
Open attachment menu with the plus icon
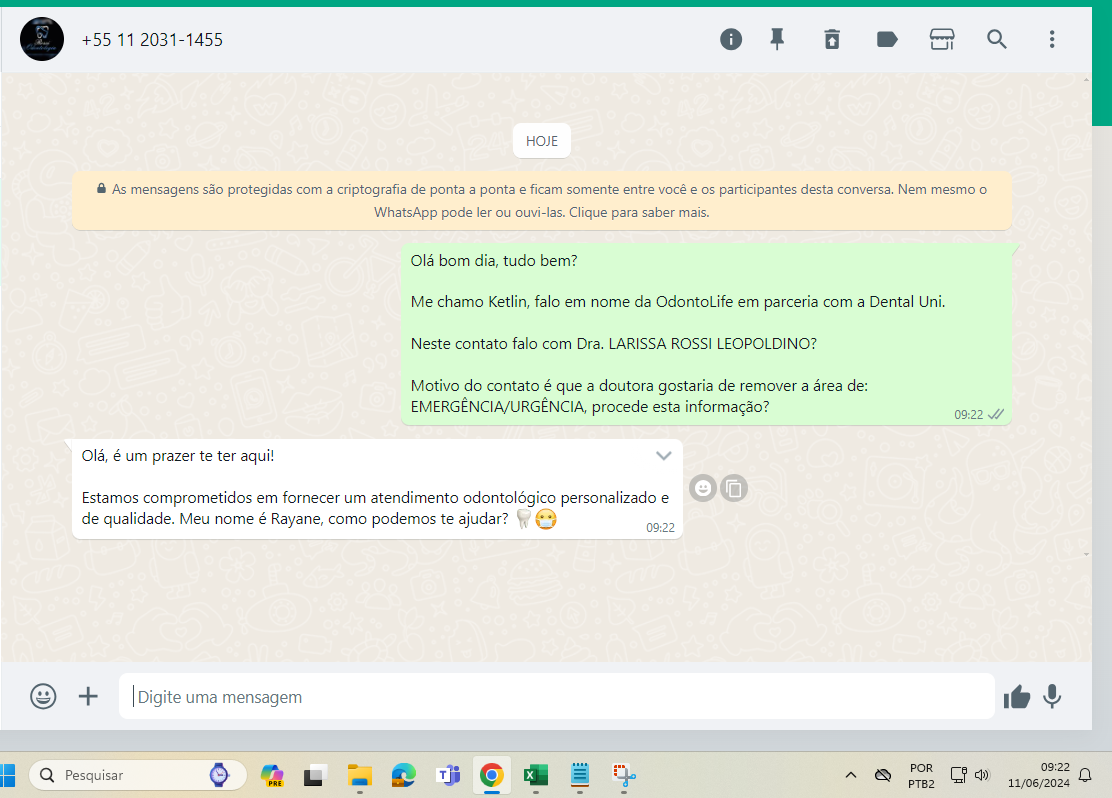[x=88, y=696]
